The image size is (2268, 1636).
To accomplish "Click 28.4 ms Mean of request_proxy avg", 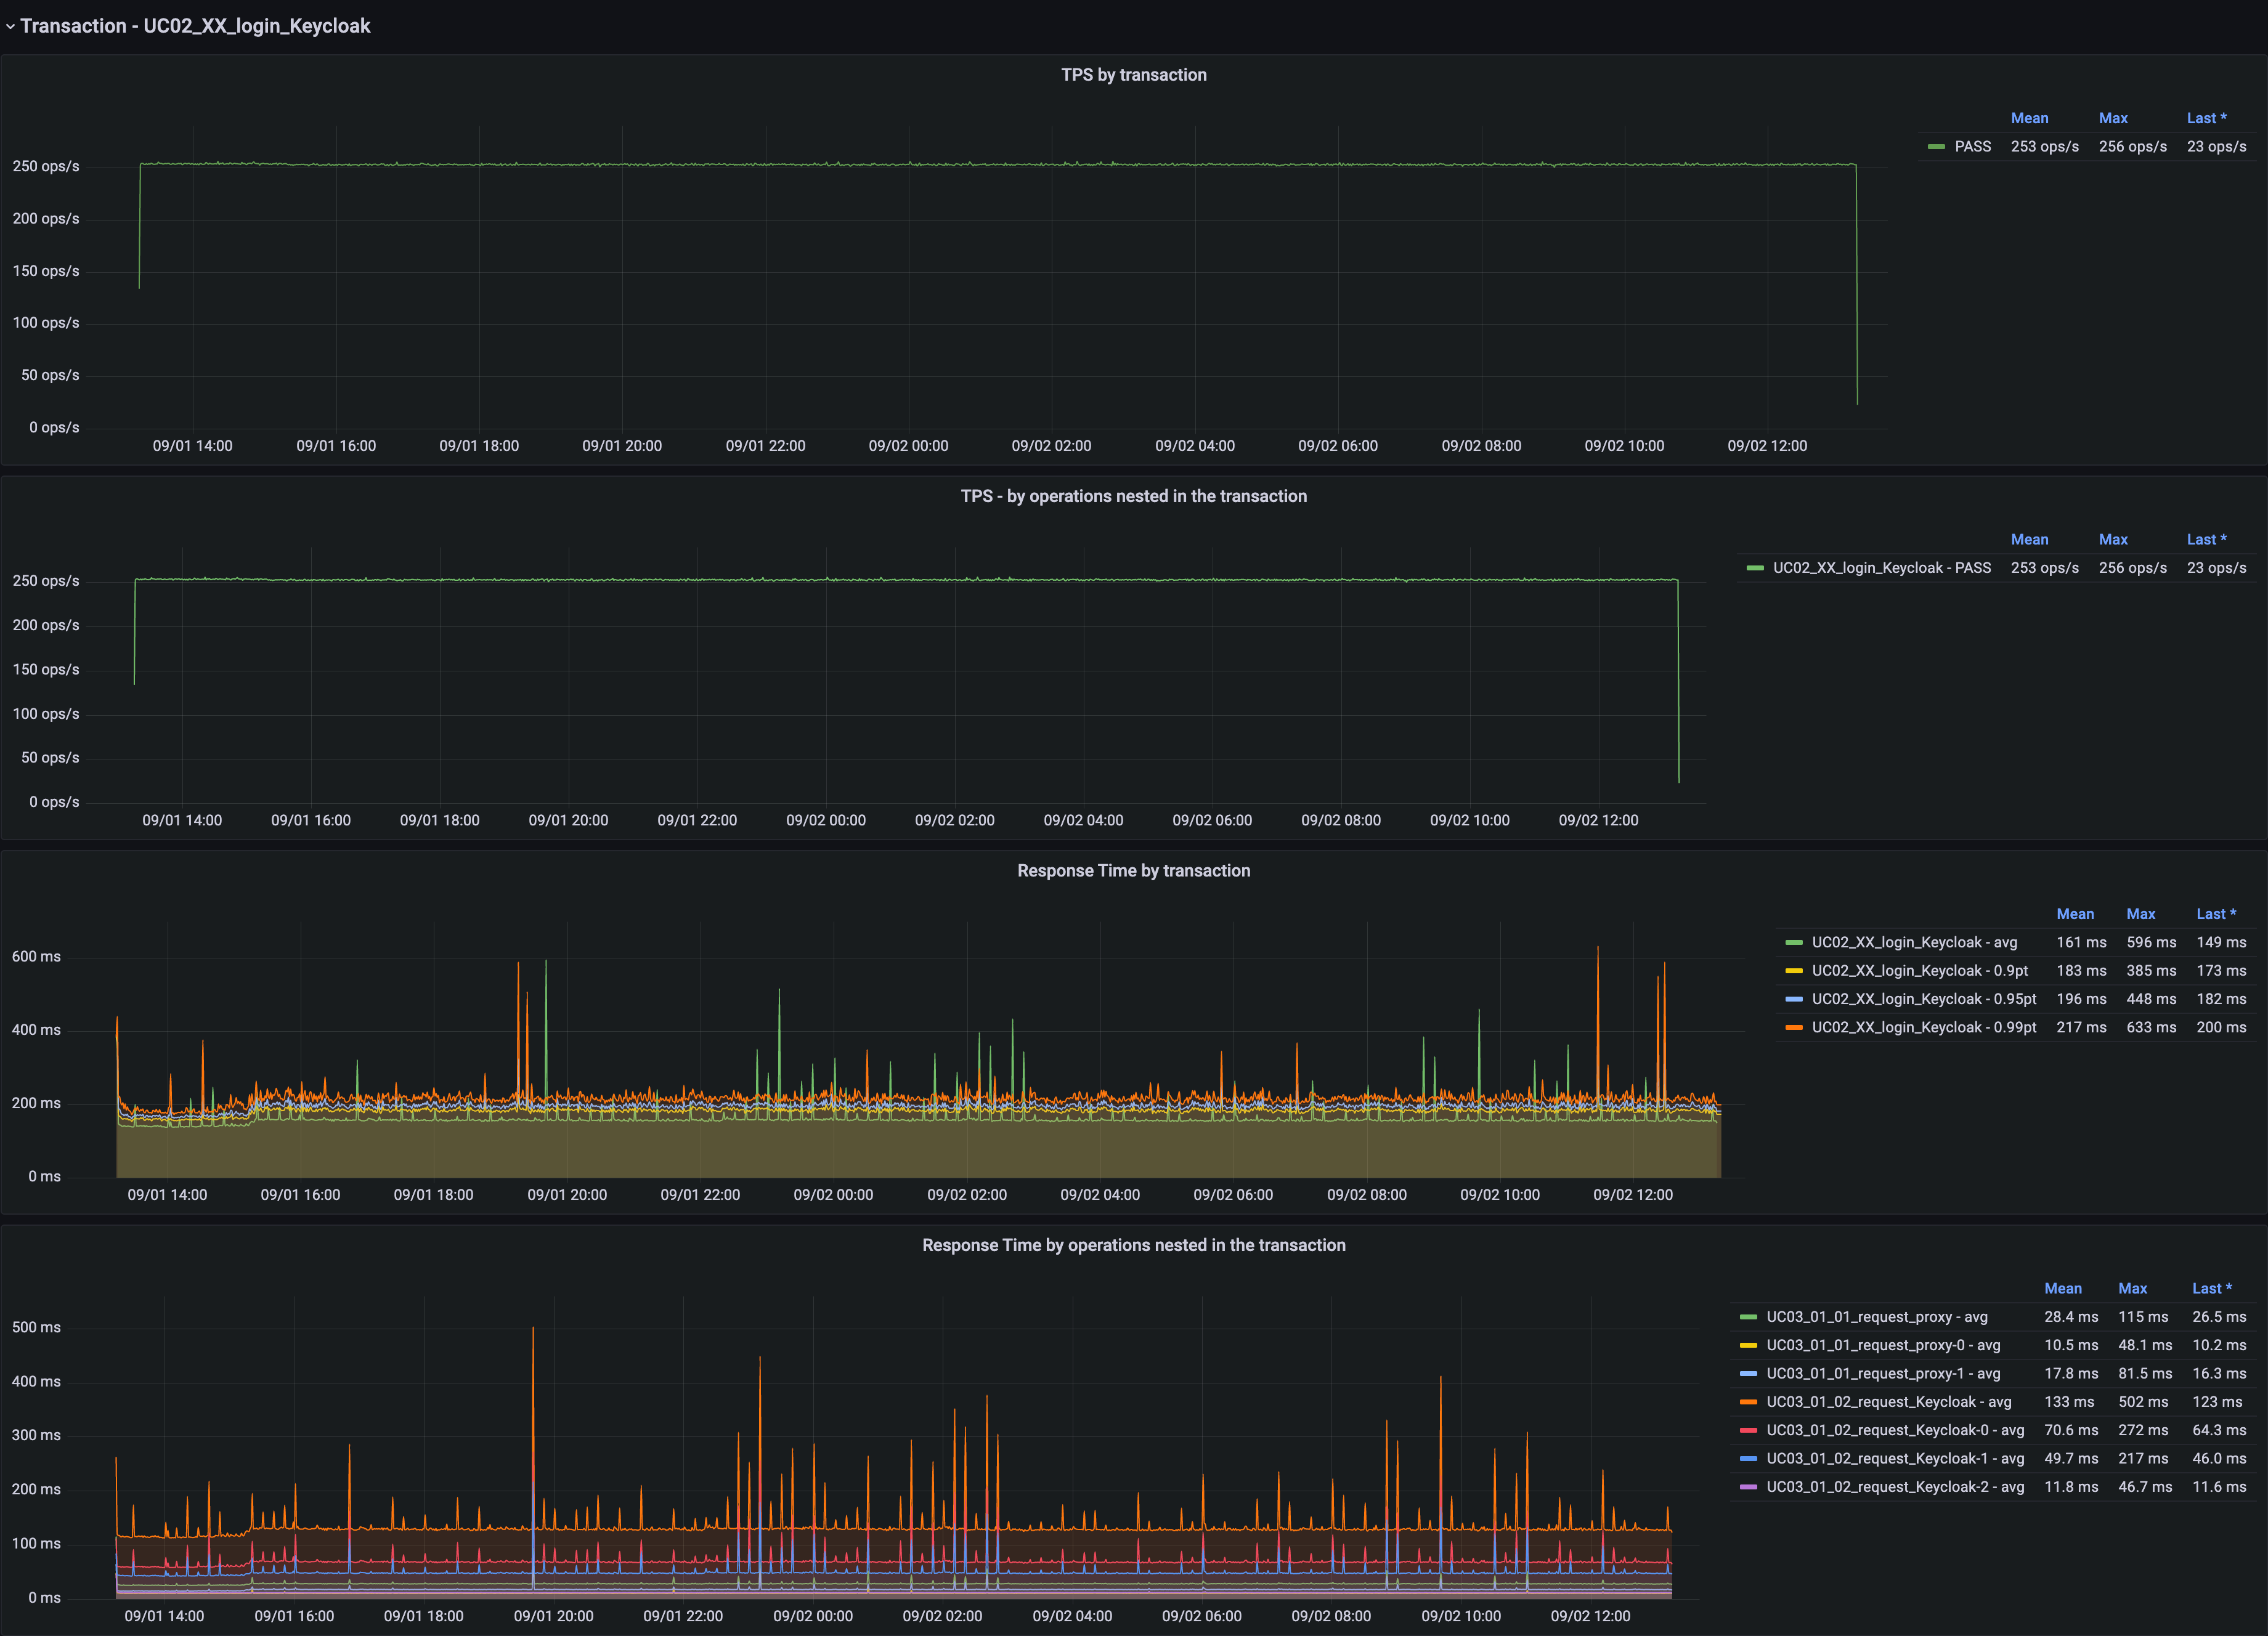I will (2071, 1317).
